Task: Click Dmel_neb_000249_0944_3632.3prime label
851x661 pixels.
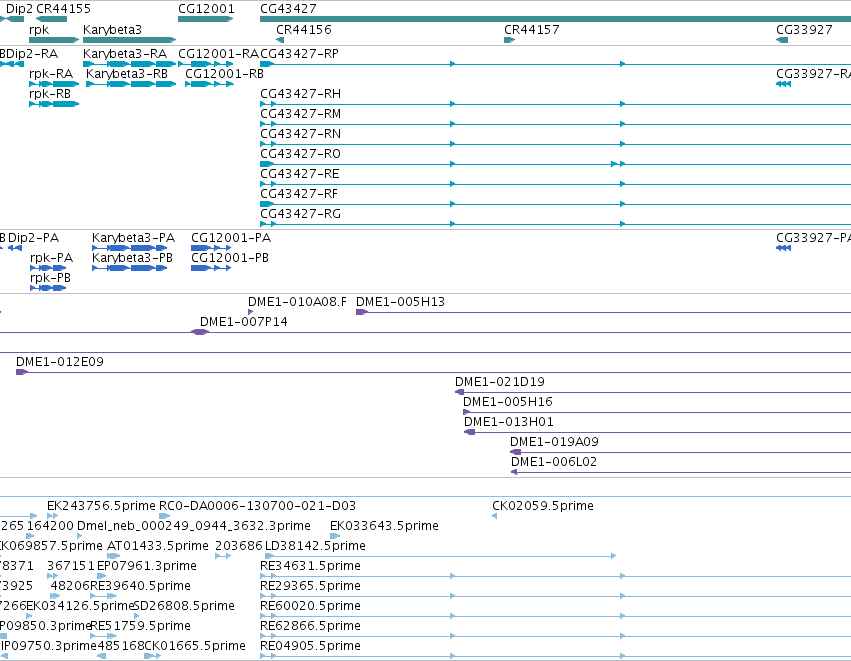Action: coord(194,526)
